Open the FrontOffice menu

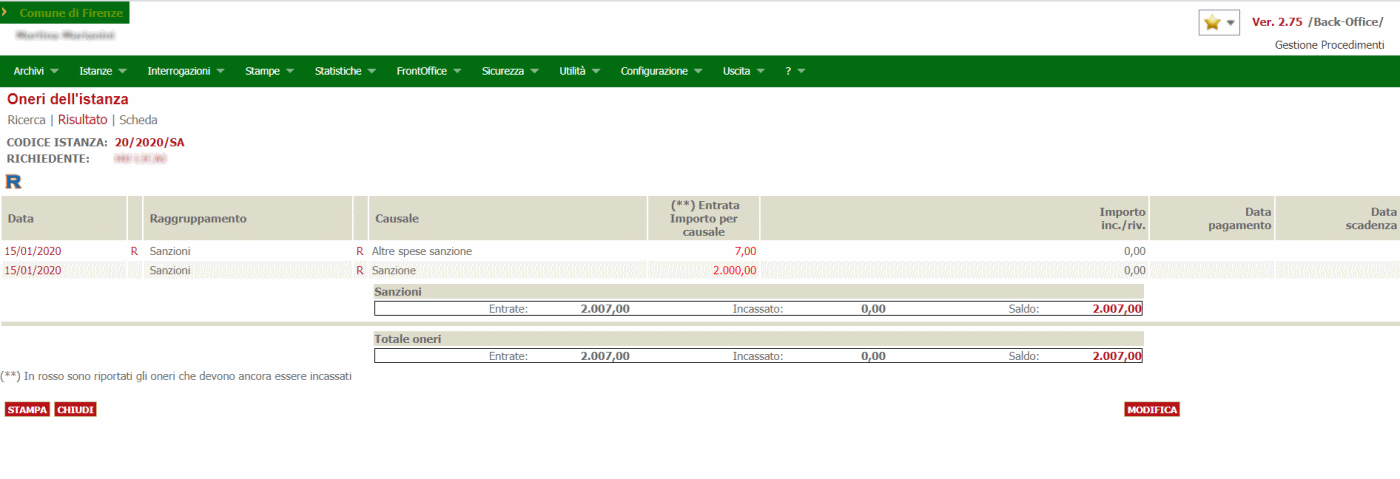(x=428, y=71)
